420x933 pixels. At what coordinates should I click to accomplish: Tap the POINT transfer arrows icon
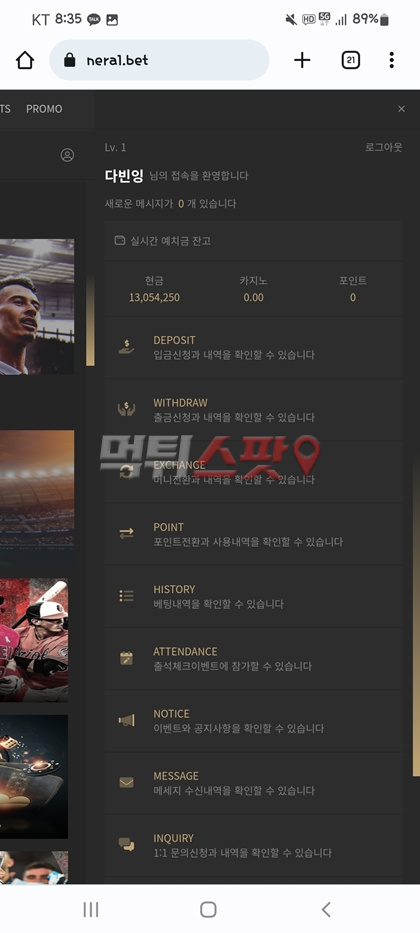coord(126,534)
